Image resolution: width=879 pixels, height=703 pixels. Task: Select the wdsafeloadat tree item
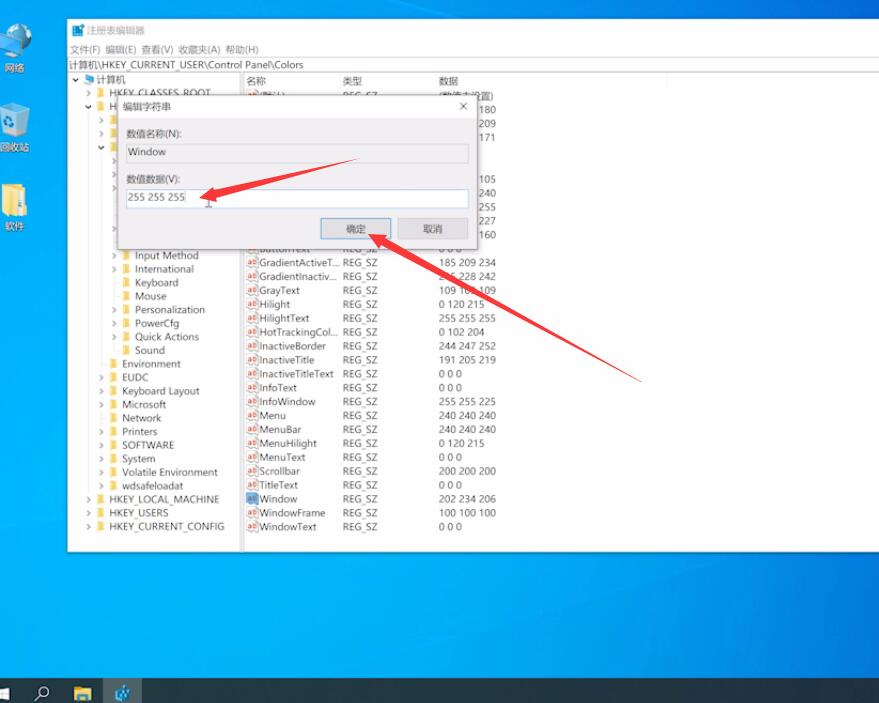[x=152, y=486]
